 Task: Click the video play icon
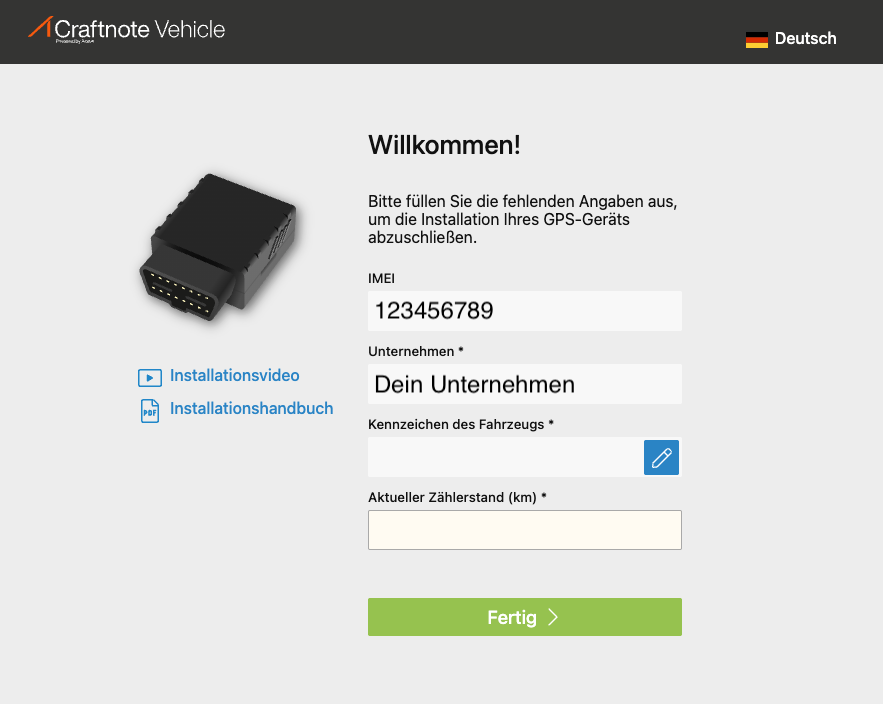click(150, 377)
